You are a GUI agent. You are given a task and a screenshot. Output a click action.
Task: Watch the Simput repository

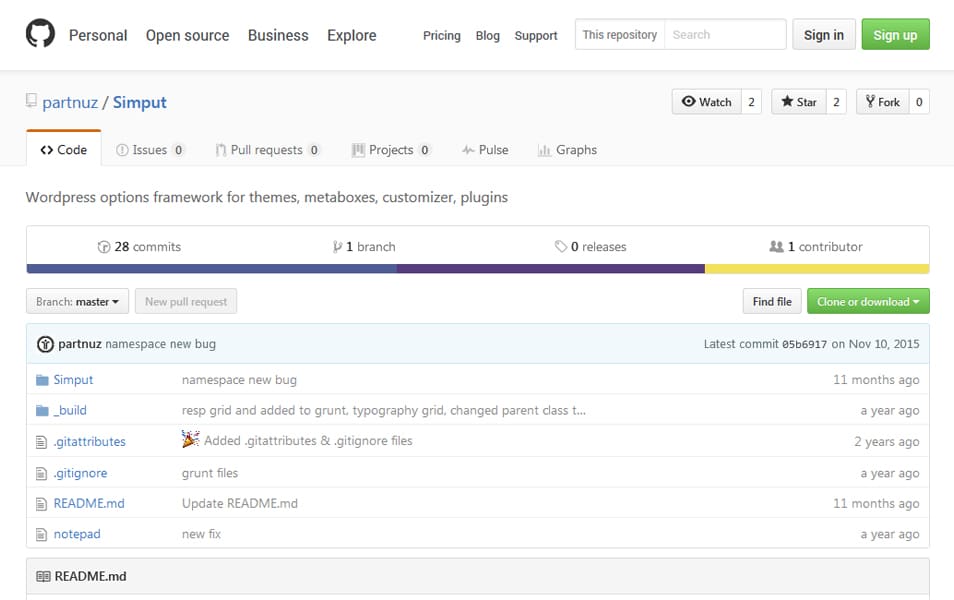tap(706, 102)
